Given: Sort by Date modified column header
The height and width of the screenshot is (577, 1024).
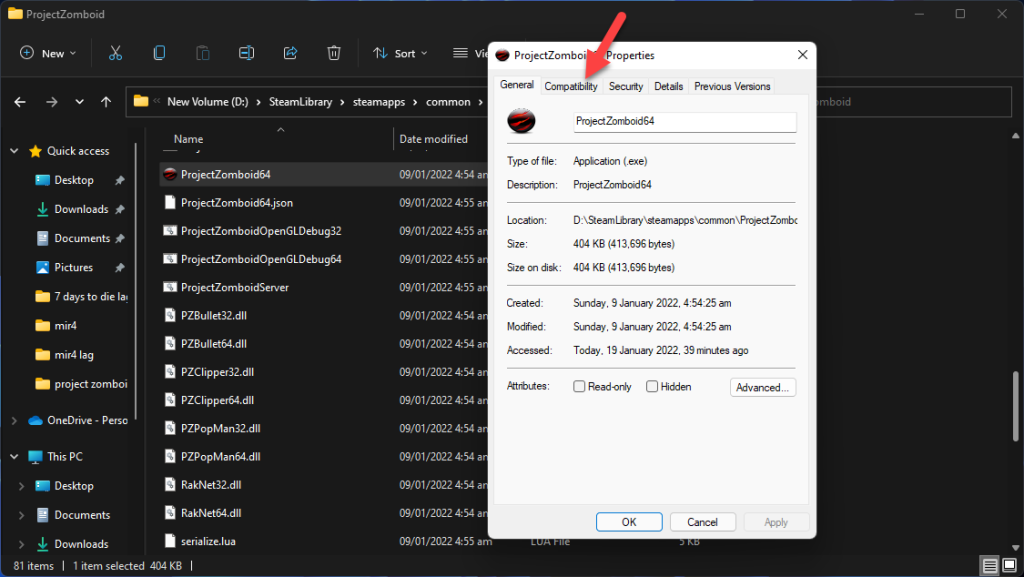Looking at the screenshot, I should pyautogui.click(x=434, y=139).
